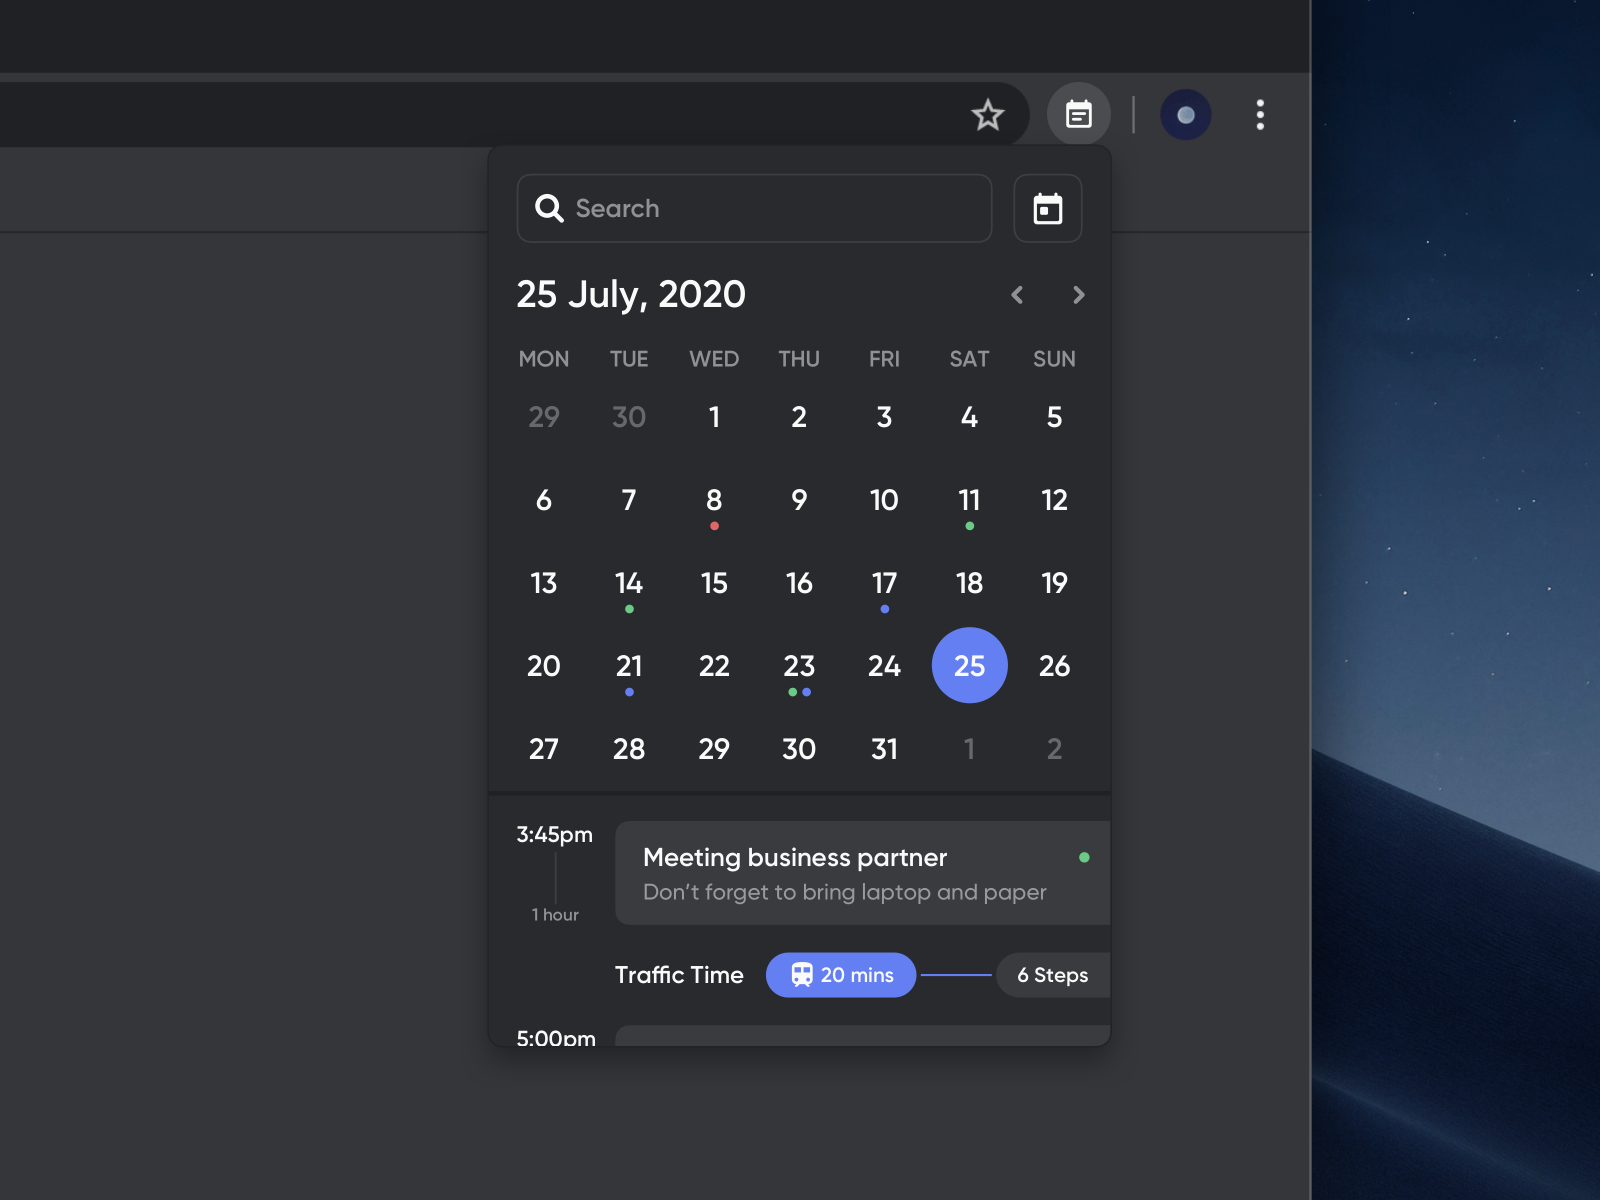Open month view via '25 July, 2020' heading
The height and width of the screenshot is (1200, 1600).
tap(631, 293)
